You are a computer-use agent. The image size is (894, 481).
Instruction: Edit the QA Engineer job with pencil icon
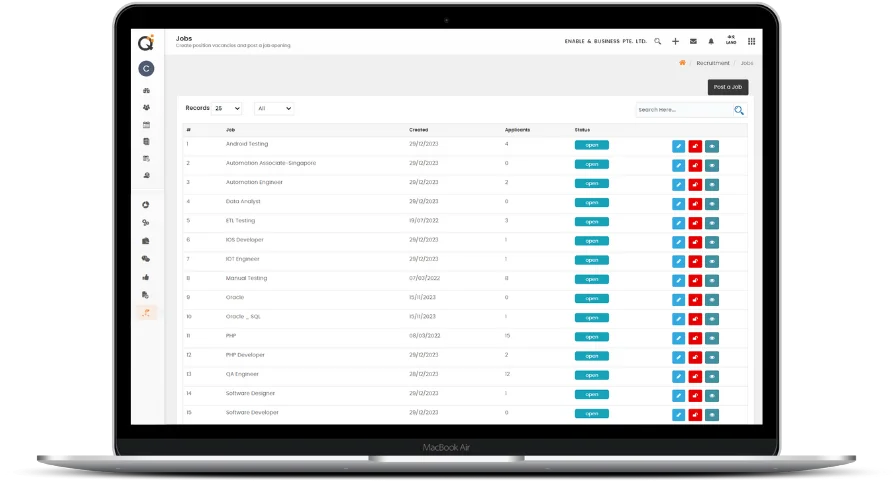tap(678, 377)
